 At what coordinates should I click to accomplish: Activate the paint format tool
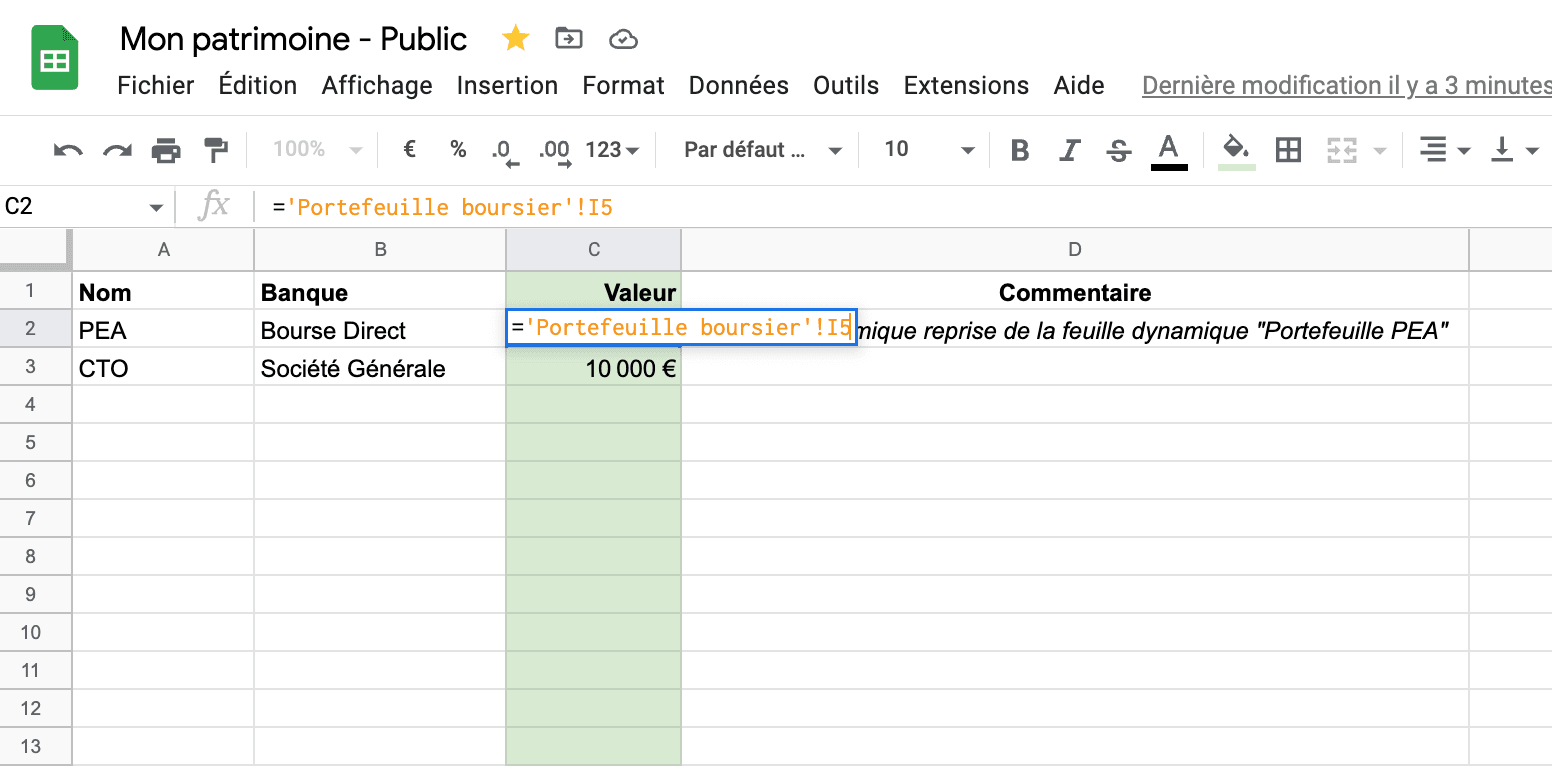pyautogui.click(x=215, y=150)
